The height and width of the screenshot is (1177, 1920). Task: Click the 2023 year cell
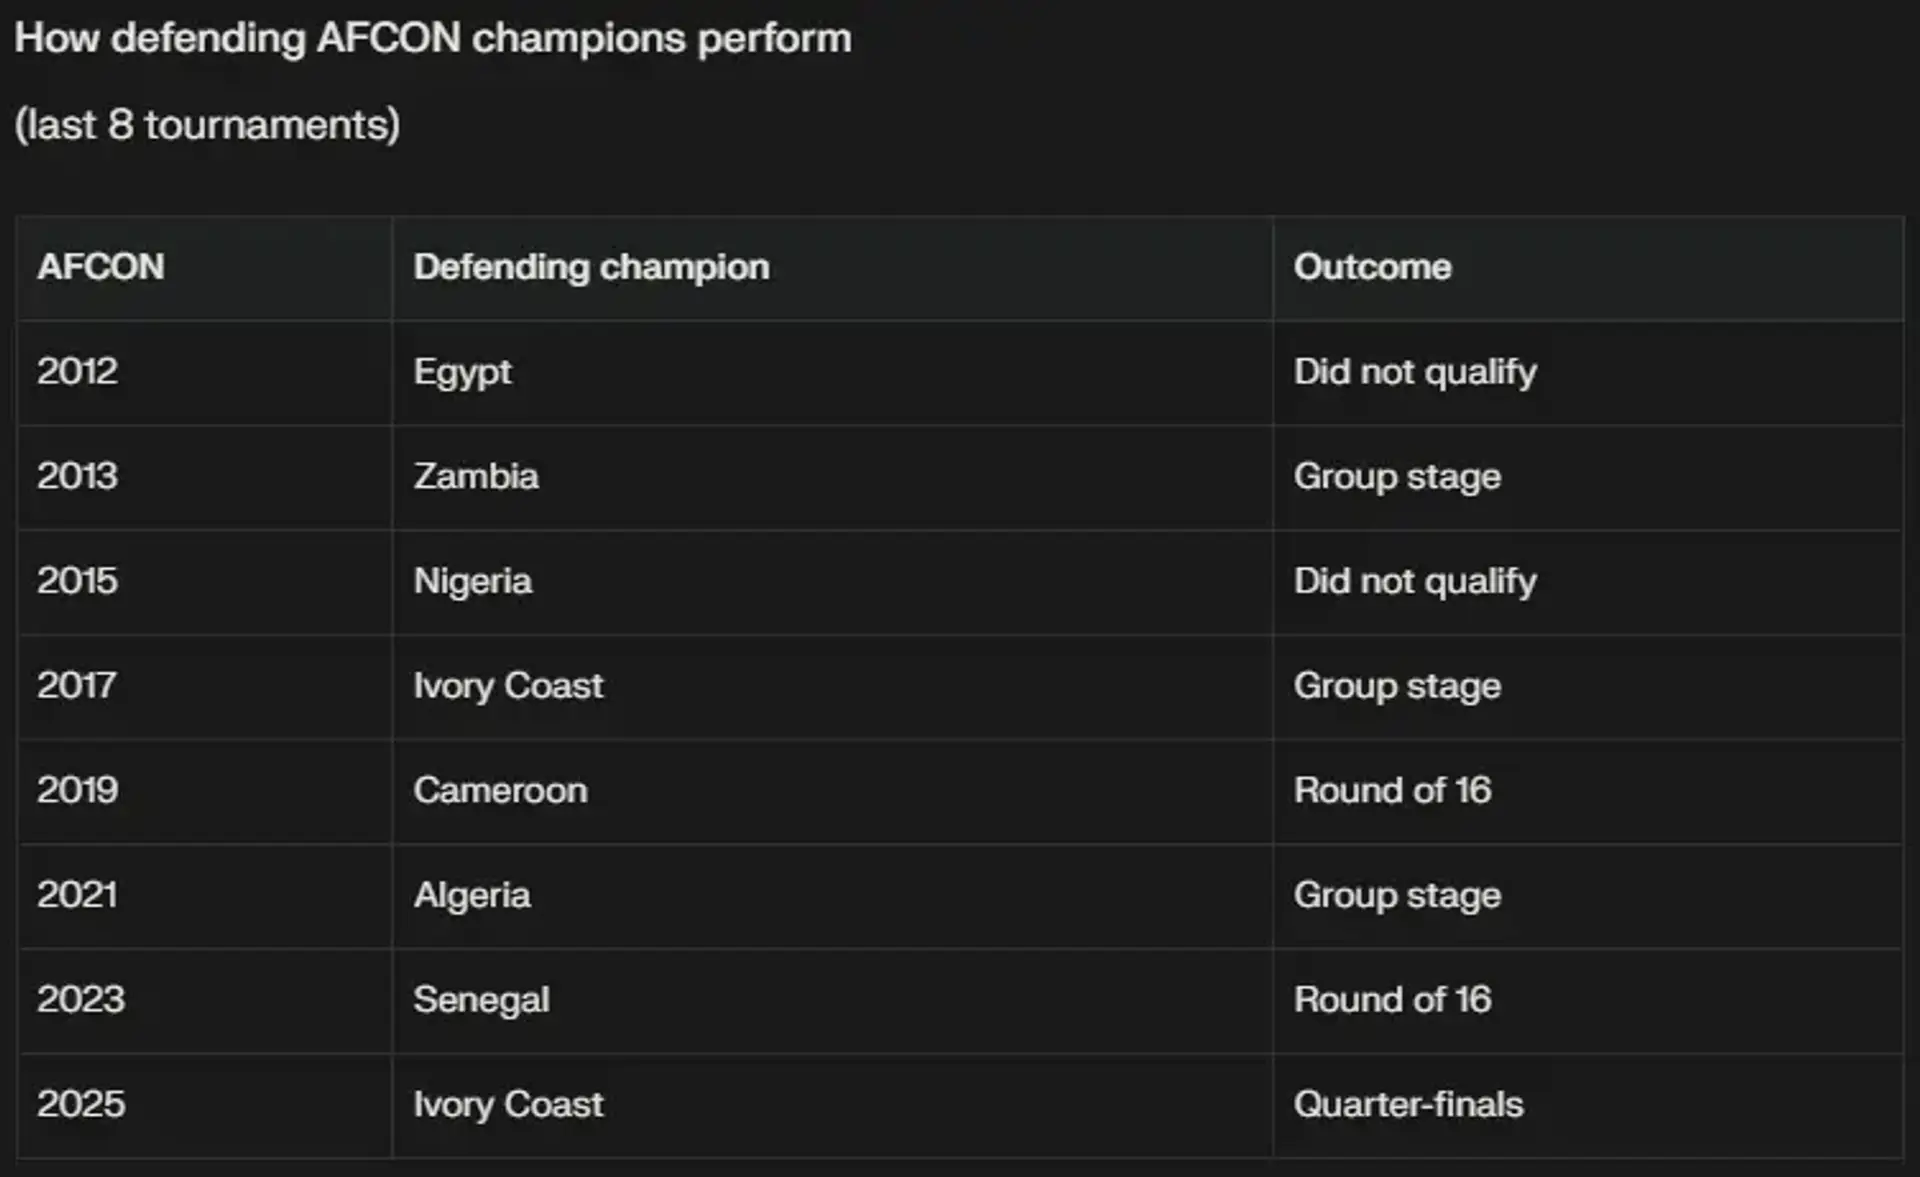[80, 1000]
